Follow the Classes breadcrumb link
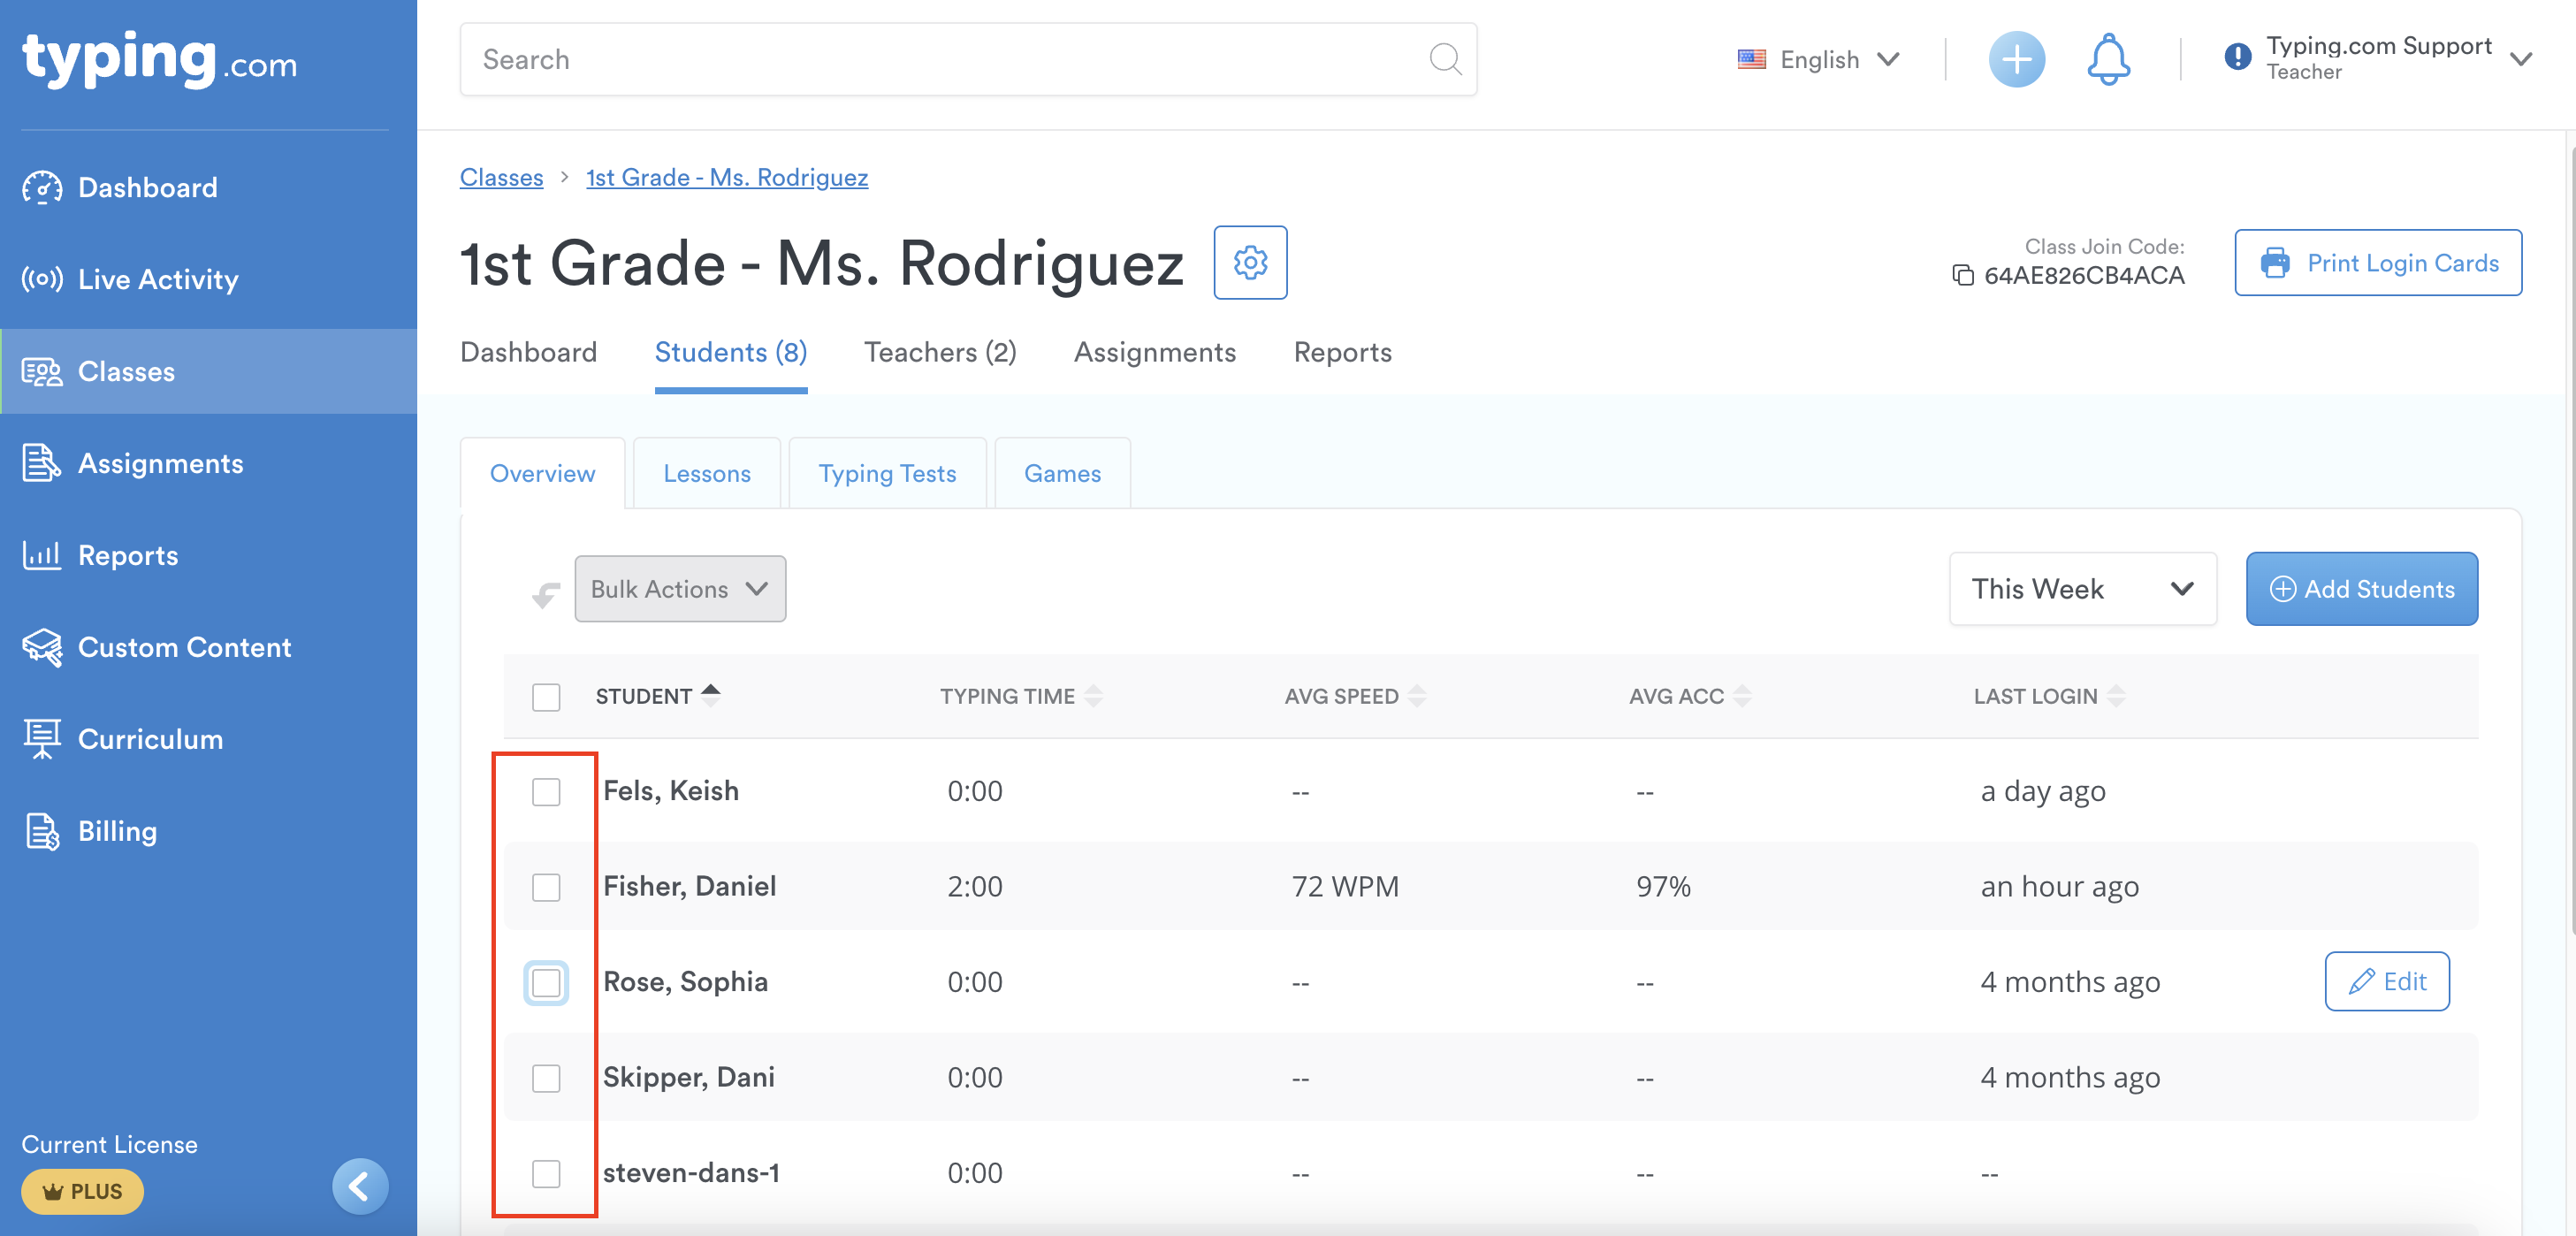This screenshot has height=1236, width=2576. pos(501,177)
